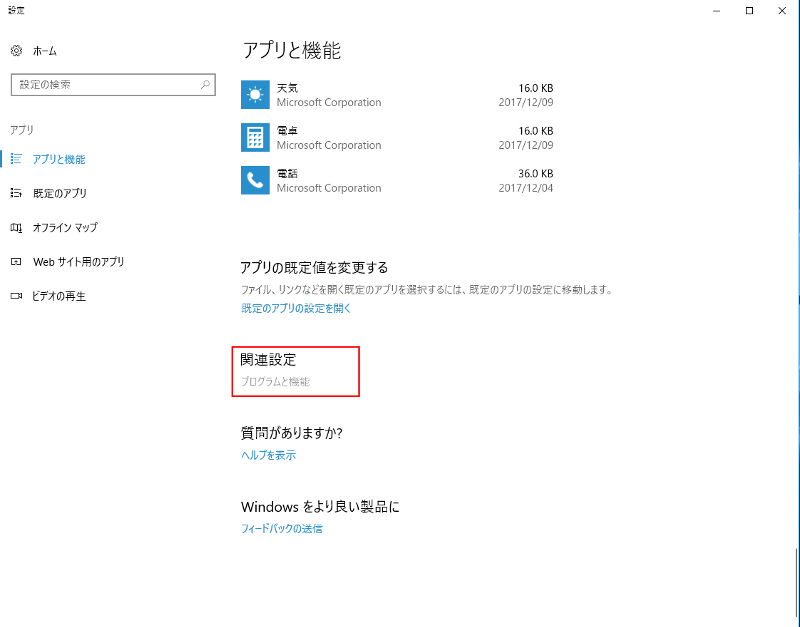This screenshot has width=800, height=627.
Task: Switch to ビデオの再生 page
Action: click(x=59, y=296)
